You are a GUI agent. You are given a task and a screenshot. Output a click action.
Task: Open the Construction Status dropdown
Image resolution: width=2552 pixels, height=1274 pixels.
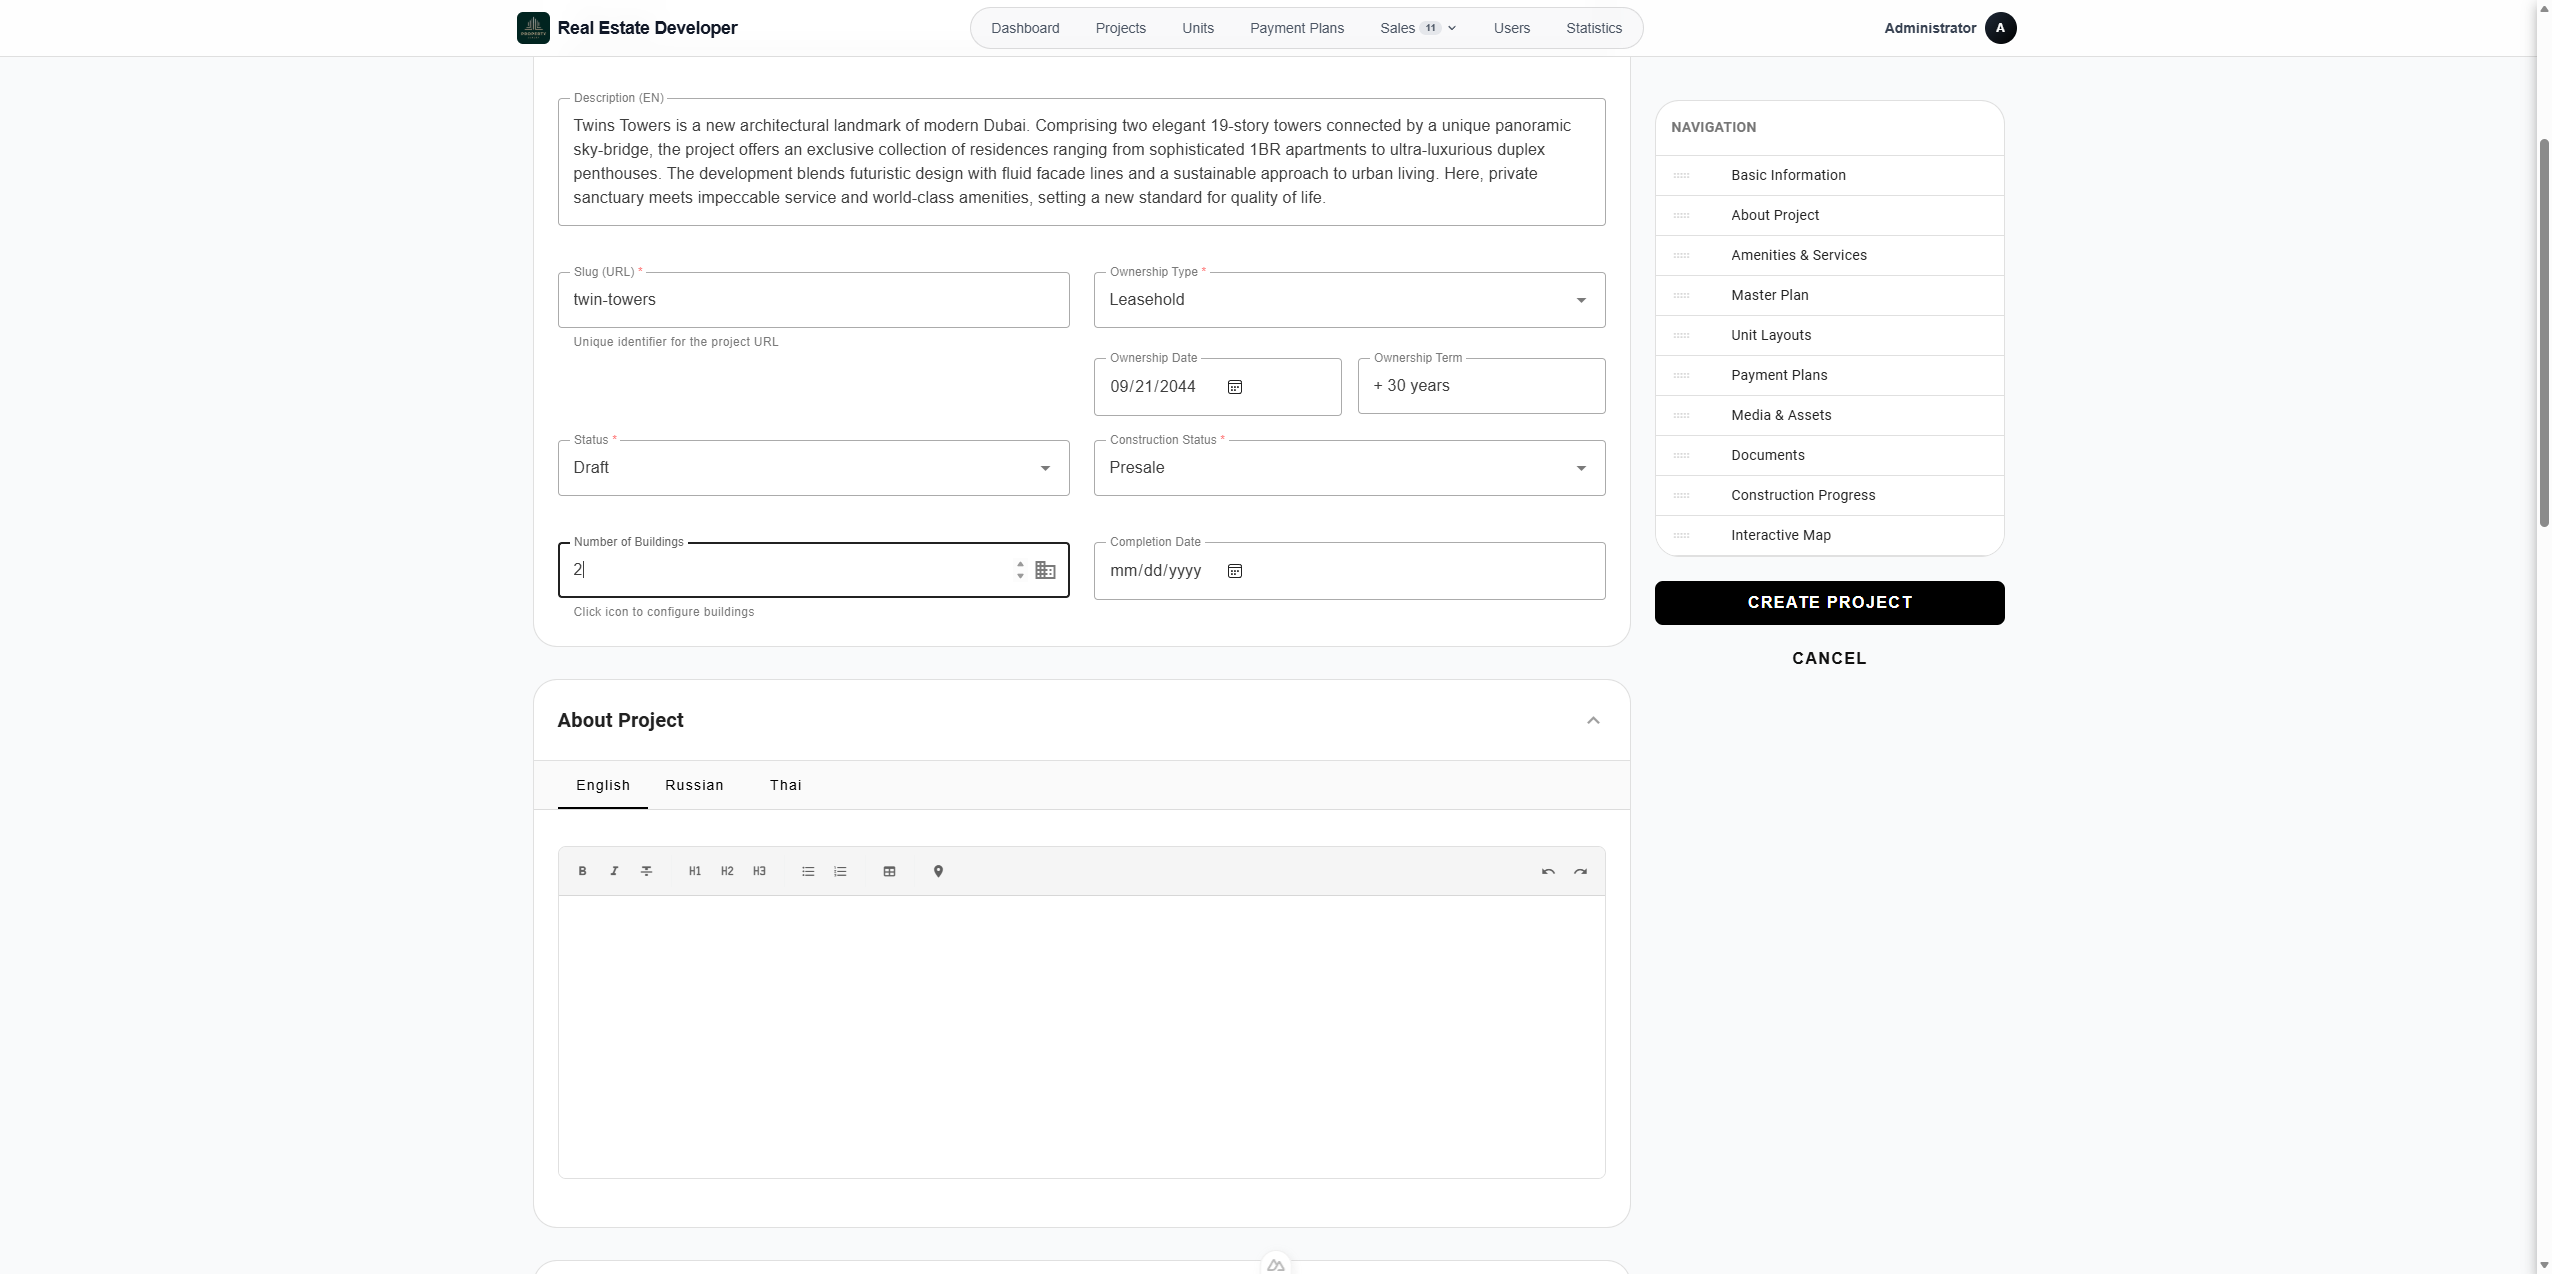[x=1349, y=468]
